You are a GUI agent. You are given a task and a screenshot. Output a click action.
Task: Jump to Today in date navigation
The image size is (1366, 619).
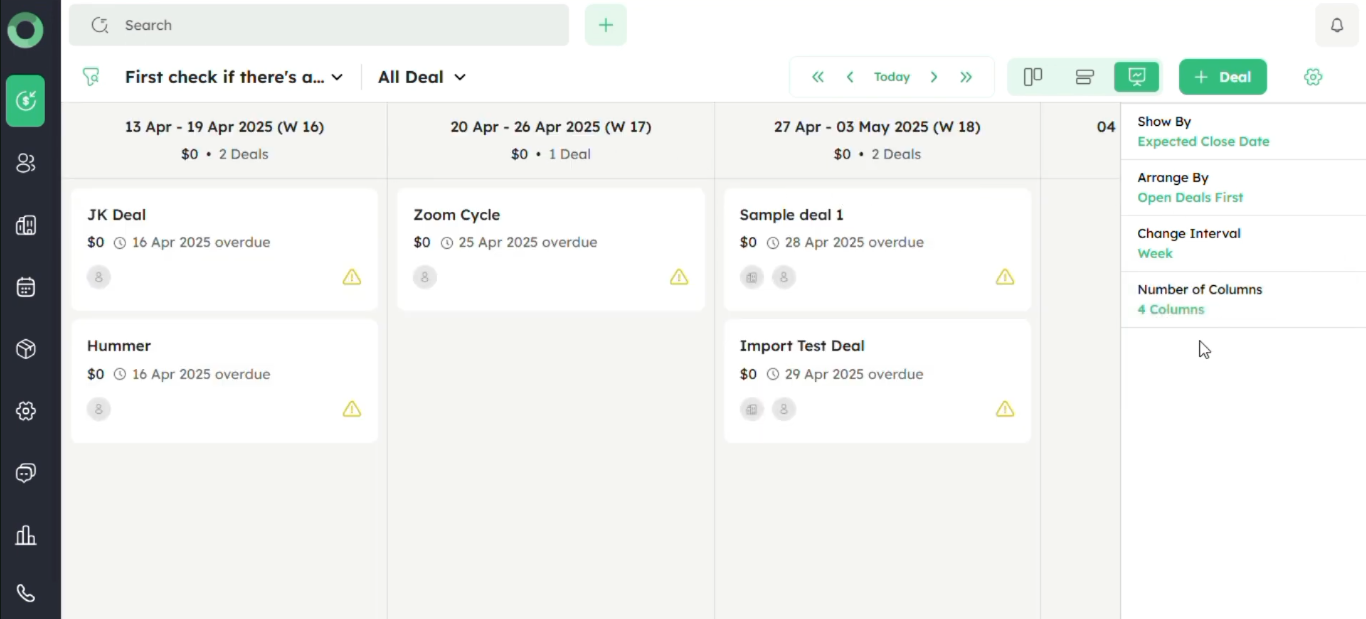point(891,77)
